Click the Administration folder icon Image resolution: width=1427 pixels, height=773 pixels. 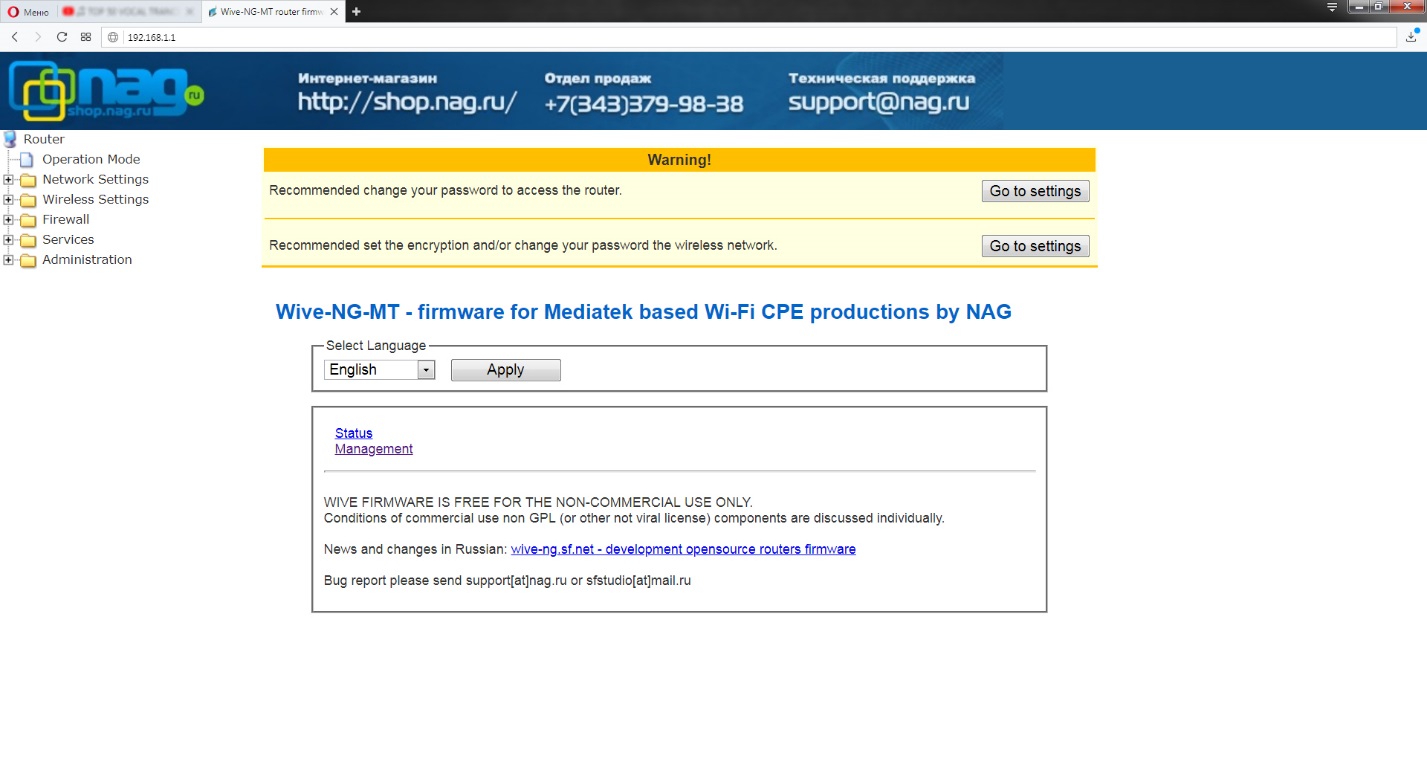[27, 260]
